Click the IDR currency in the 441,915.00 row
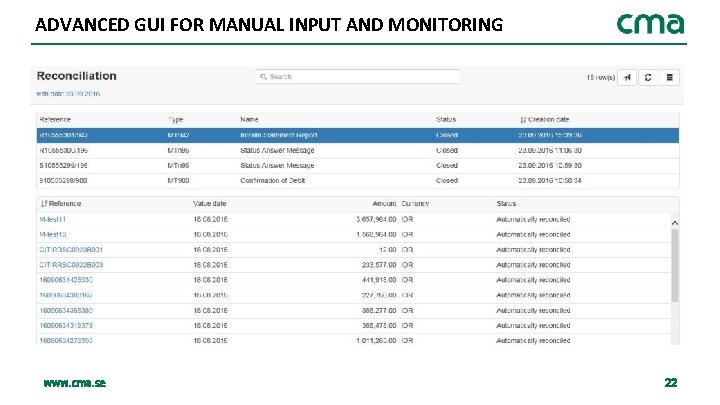 coord(407,280)
